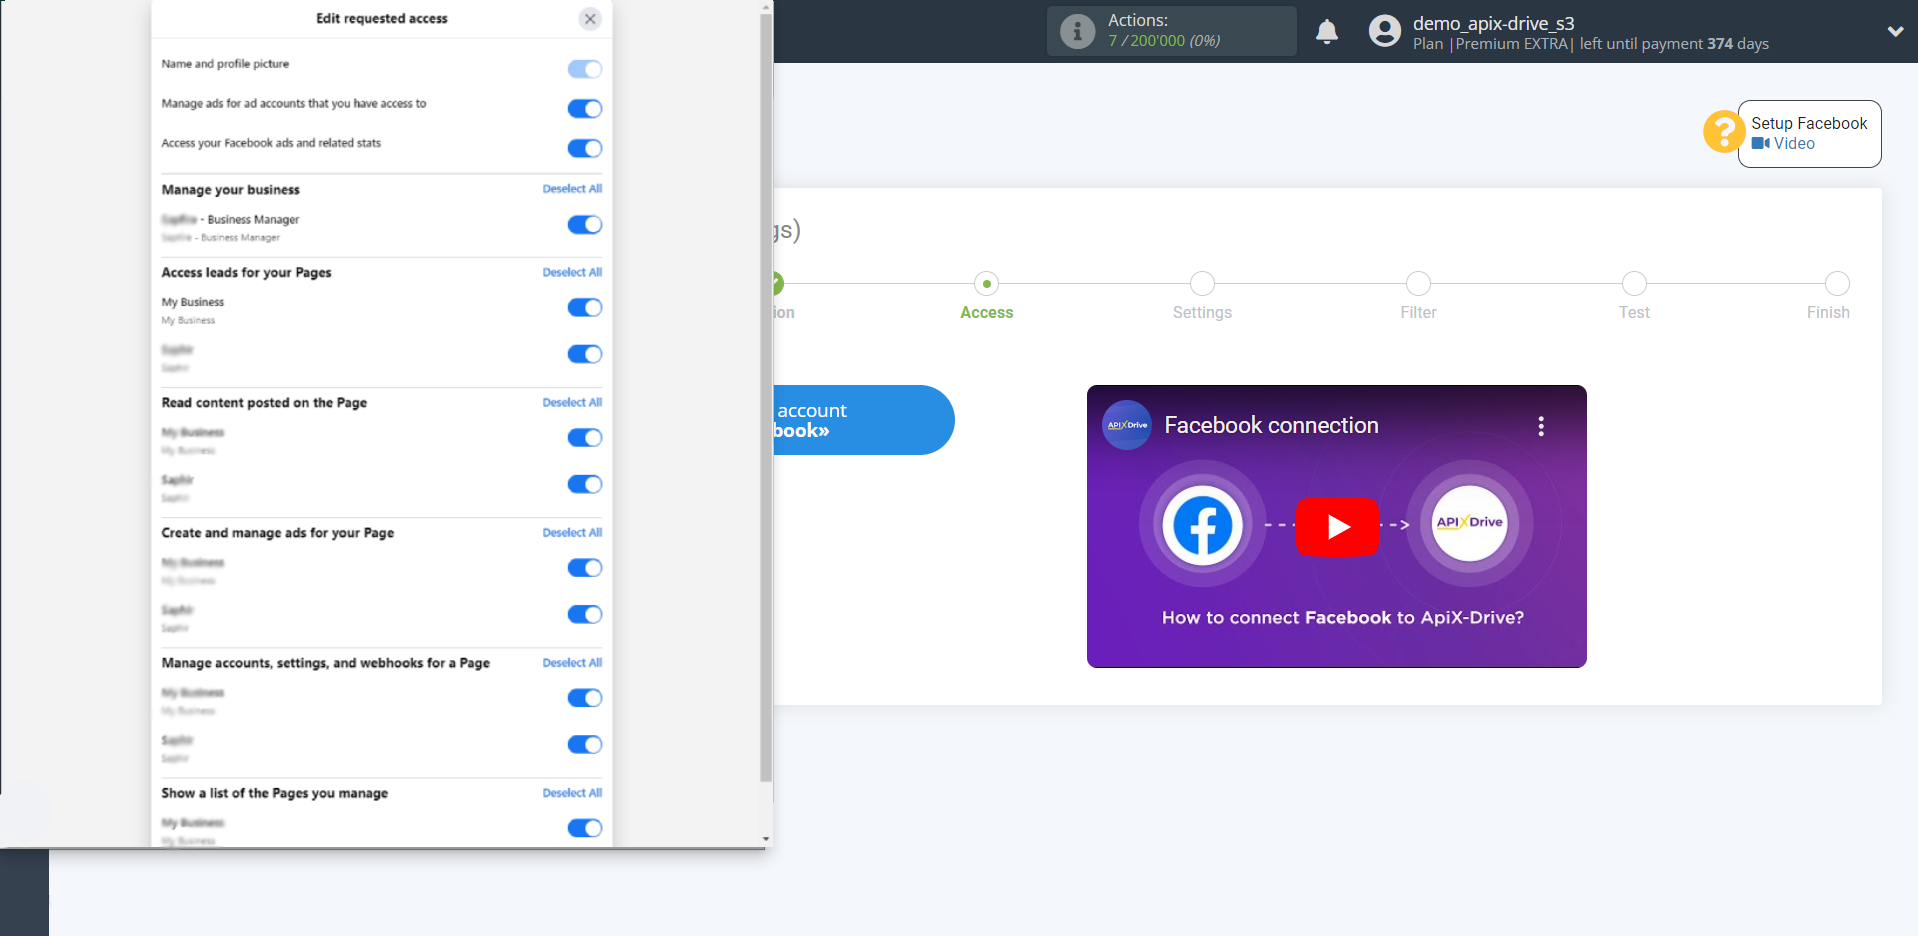This screenshot has height=936, width=1918.
Task: Click the dialog's vertical scrollbar
Action: coord(766,397)
